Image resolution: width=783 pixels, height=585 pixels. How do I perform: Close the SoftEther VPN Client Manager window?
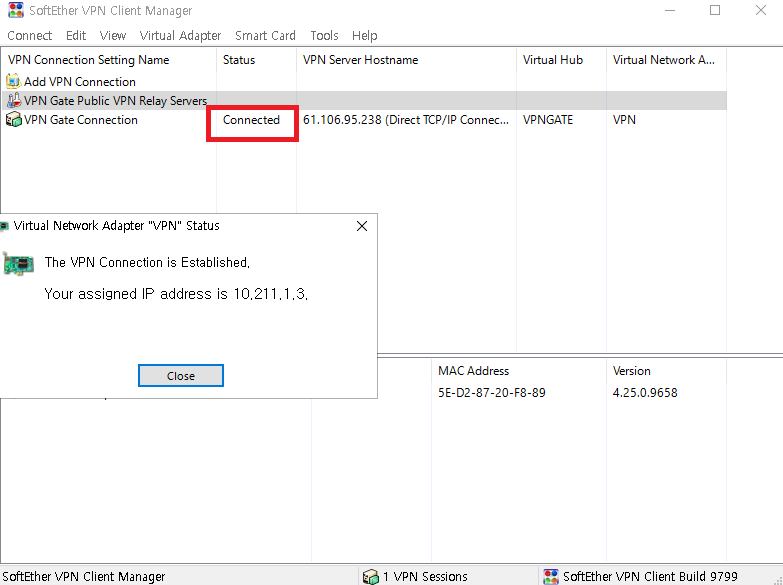[x=761, y=10]
